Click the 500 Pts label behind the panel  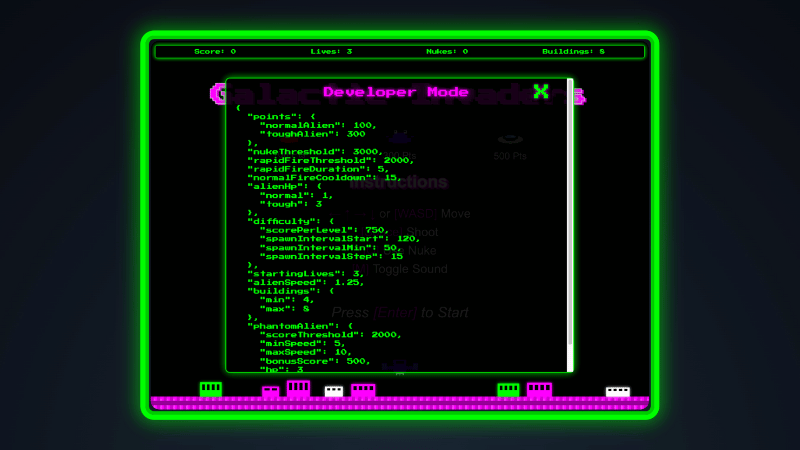click(510, 156)
